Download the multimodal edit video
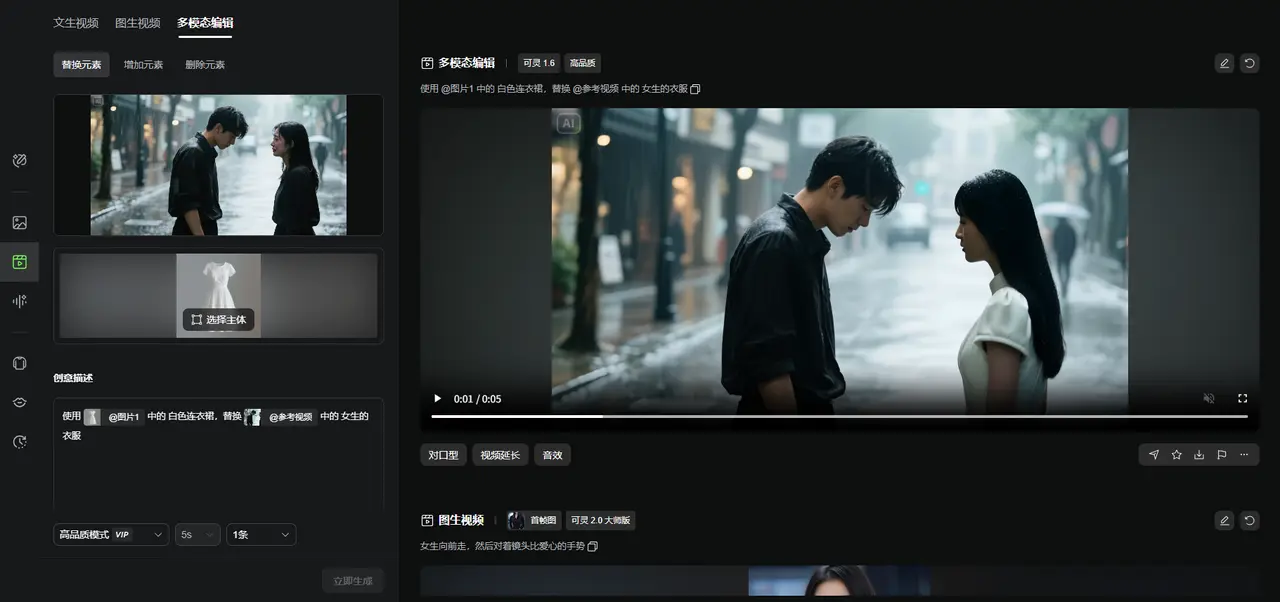Image resolution: width=1280 pixels, height=602 pixels. pos(1199,455)
